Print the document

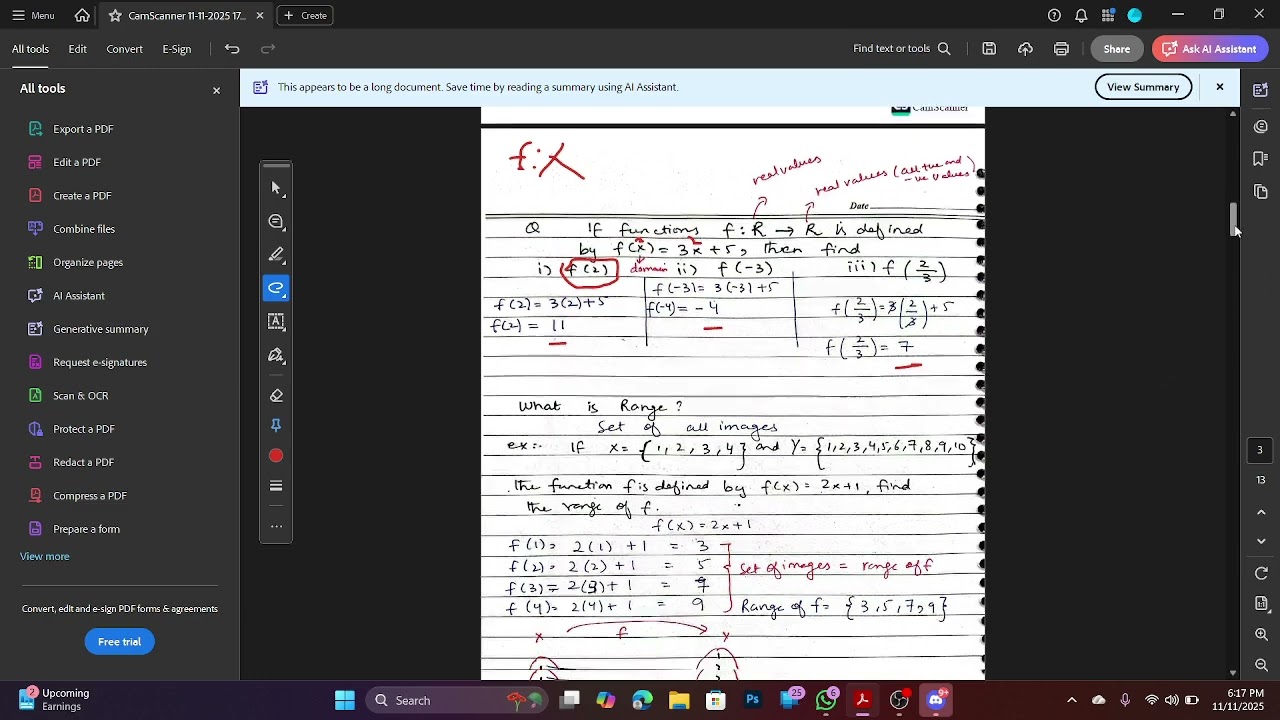tap(1061, 49)
